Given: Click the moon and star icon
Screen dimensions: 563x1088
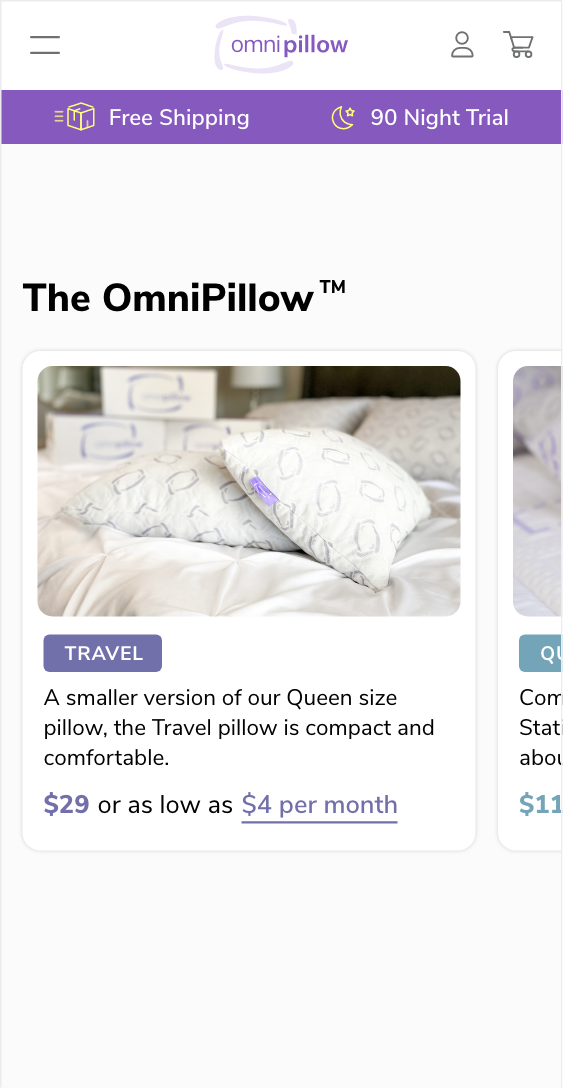Looking at the screenshot, I should click(x=343, y=117).
